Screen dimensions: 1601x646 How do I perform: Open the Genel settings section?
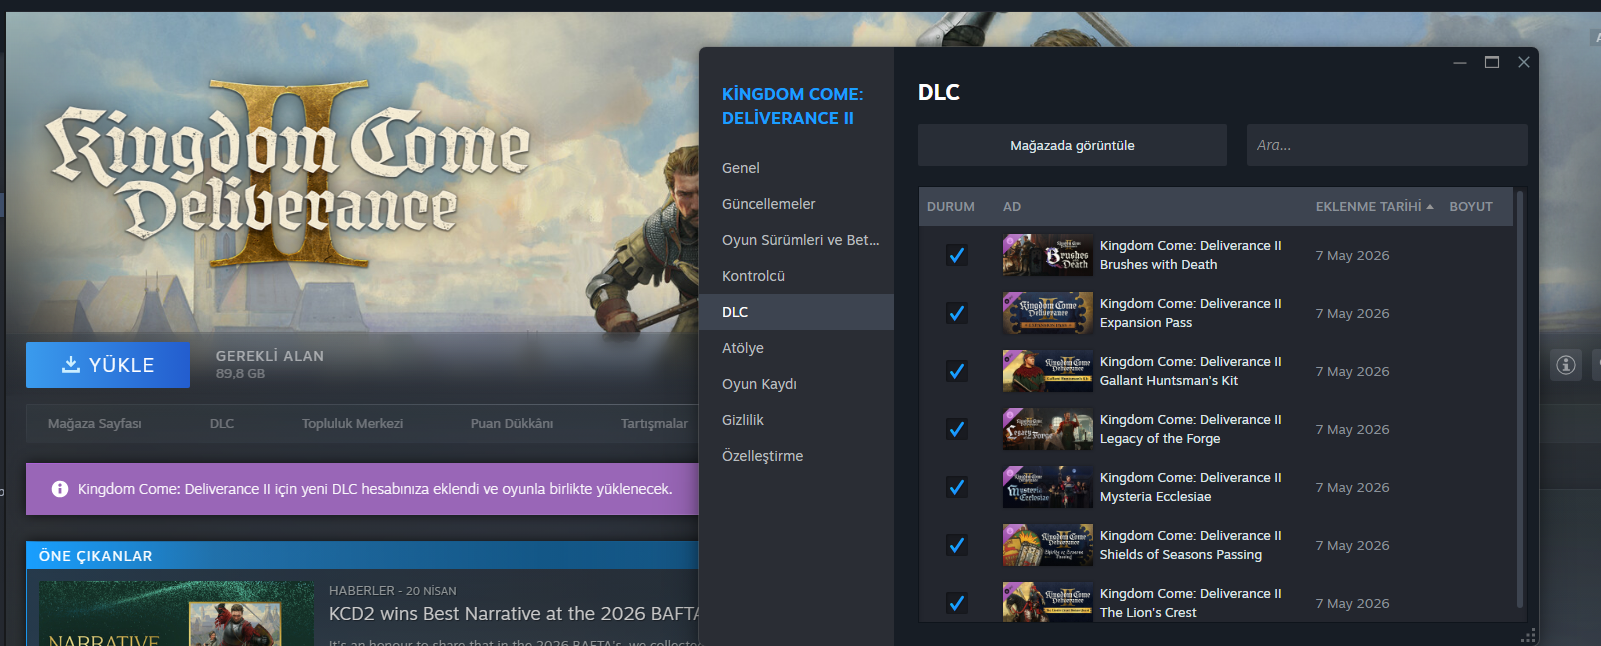796,168
